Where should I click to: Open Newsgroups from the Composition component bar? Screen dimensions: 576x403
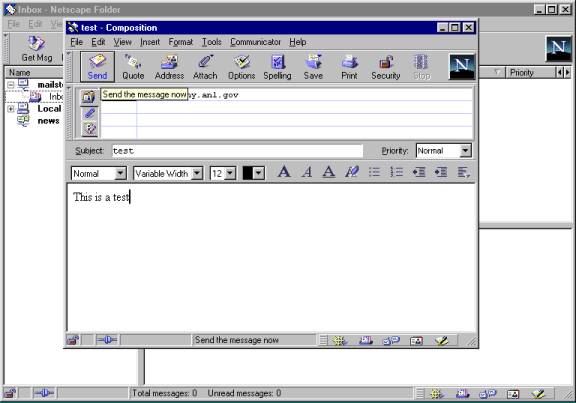[391, 341]
